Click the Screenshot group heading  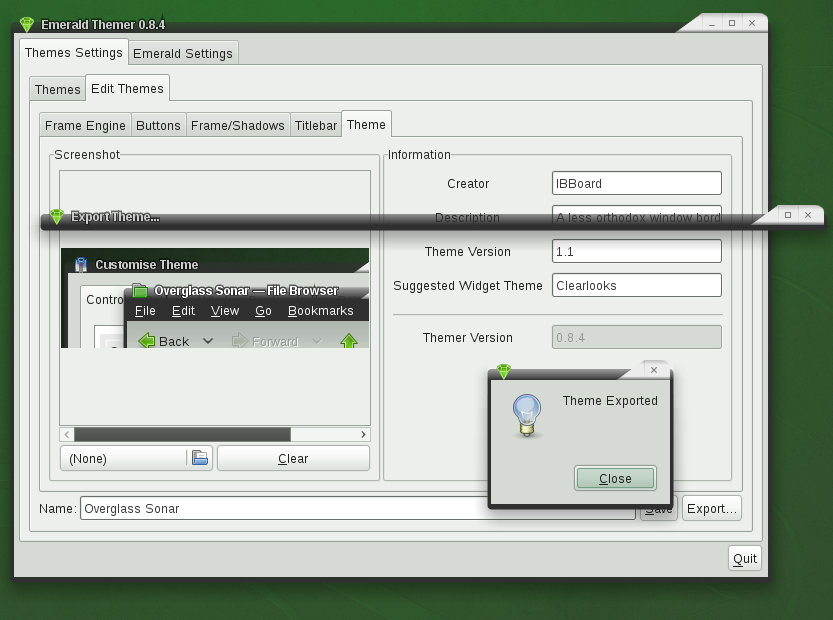[x=87, y=155]
